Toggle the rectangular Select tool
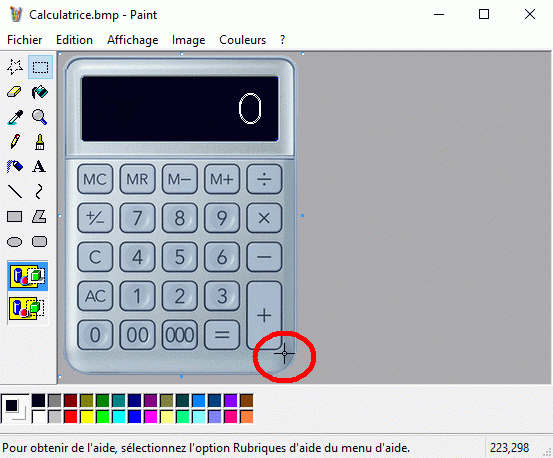 click(x=40, y=67)
